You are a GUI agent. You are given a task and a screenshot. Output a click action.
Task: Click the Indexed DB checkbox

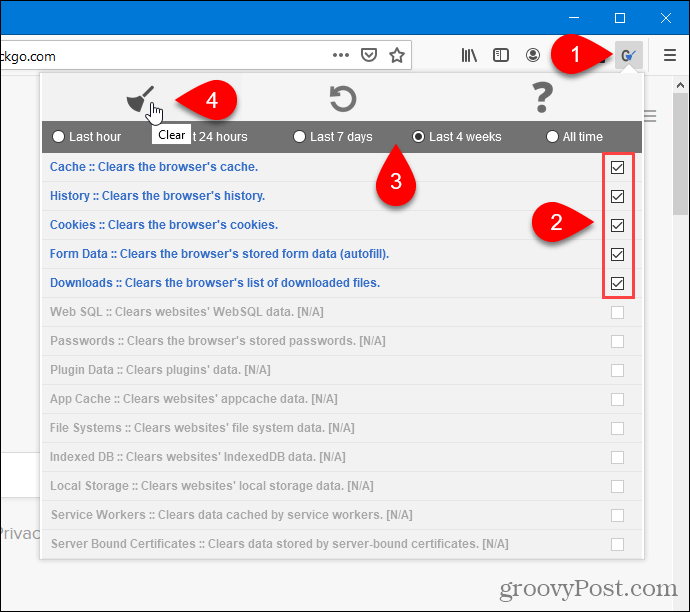[x=617, y=458]
